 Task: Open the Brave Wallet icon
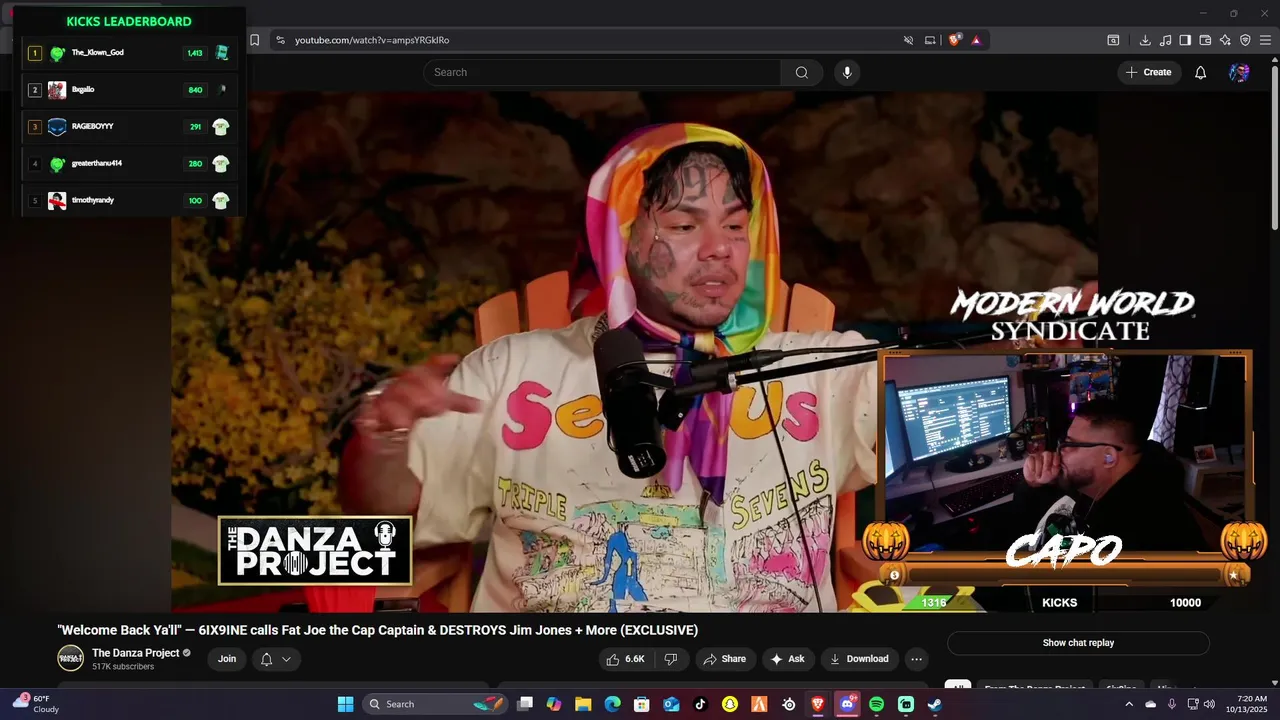(x=1205, y=40)
